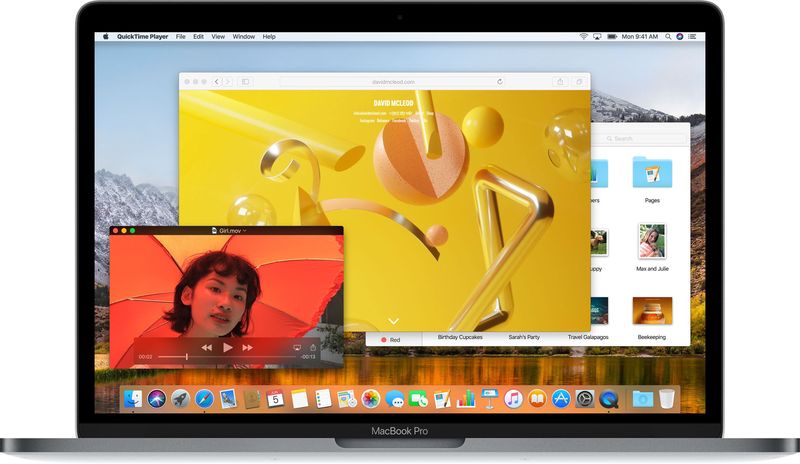
Task: Expand Girl.mov title dropdown chevron
Action: pos(245,231)
